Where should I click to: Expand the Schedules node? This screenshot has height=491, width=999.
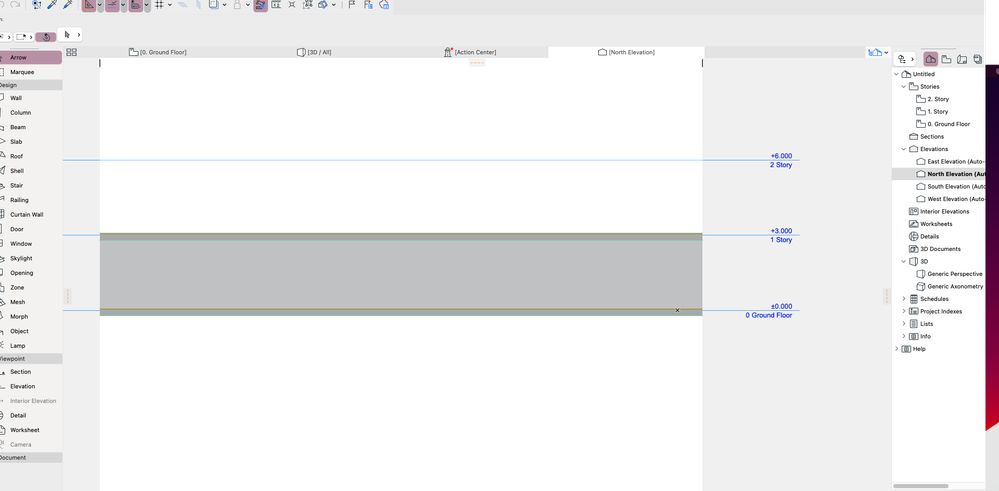click(904, 299)
